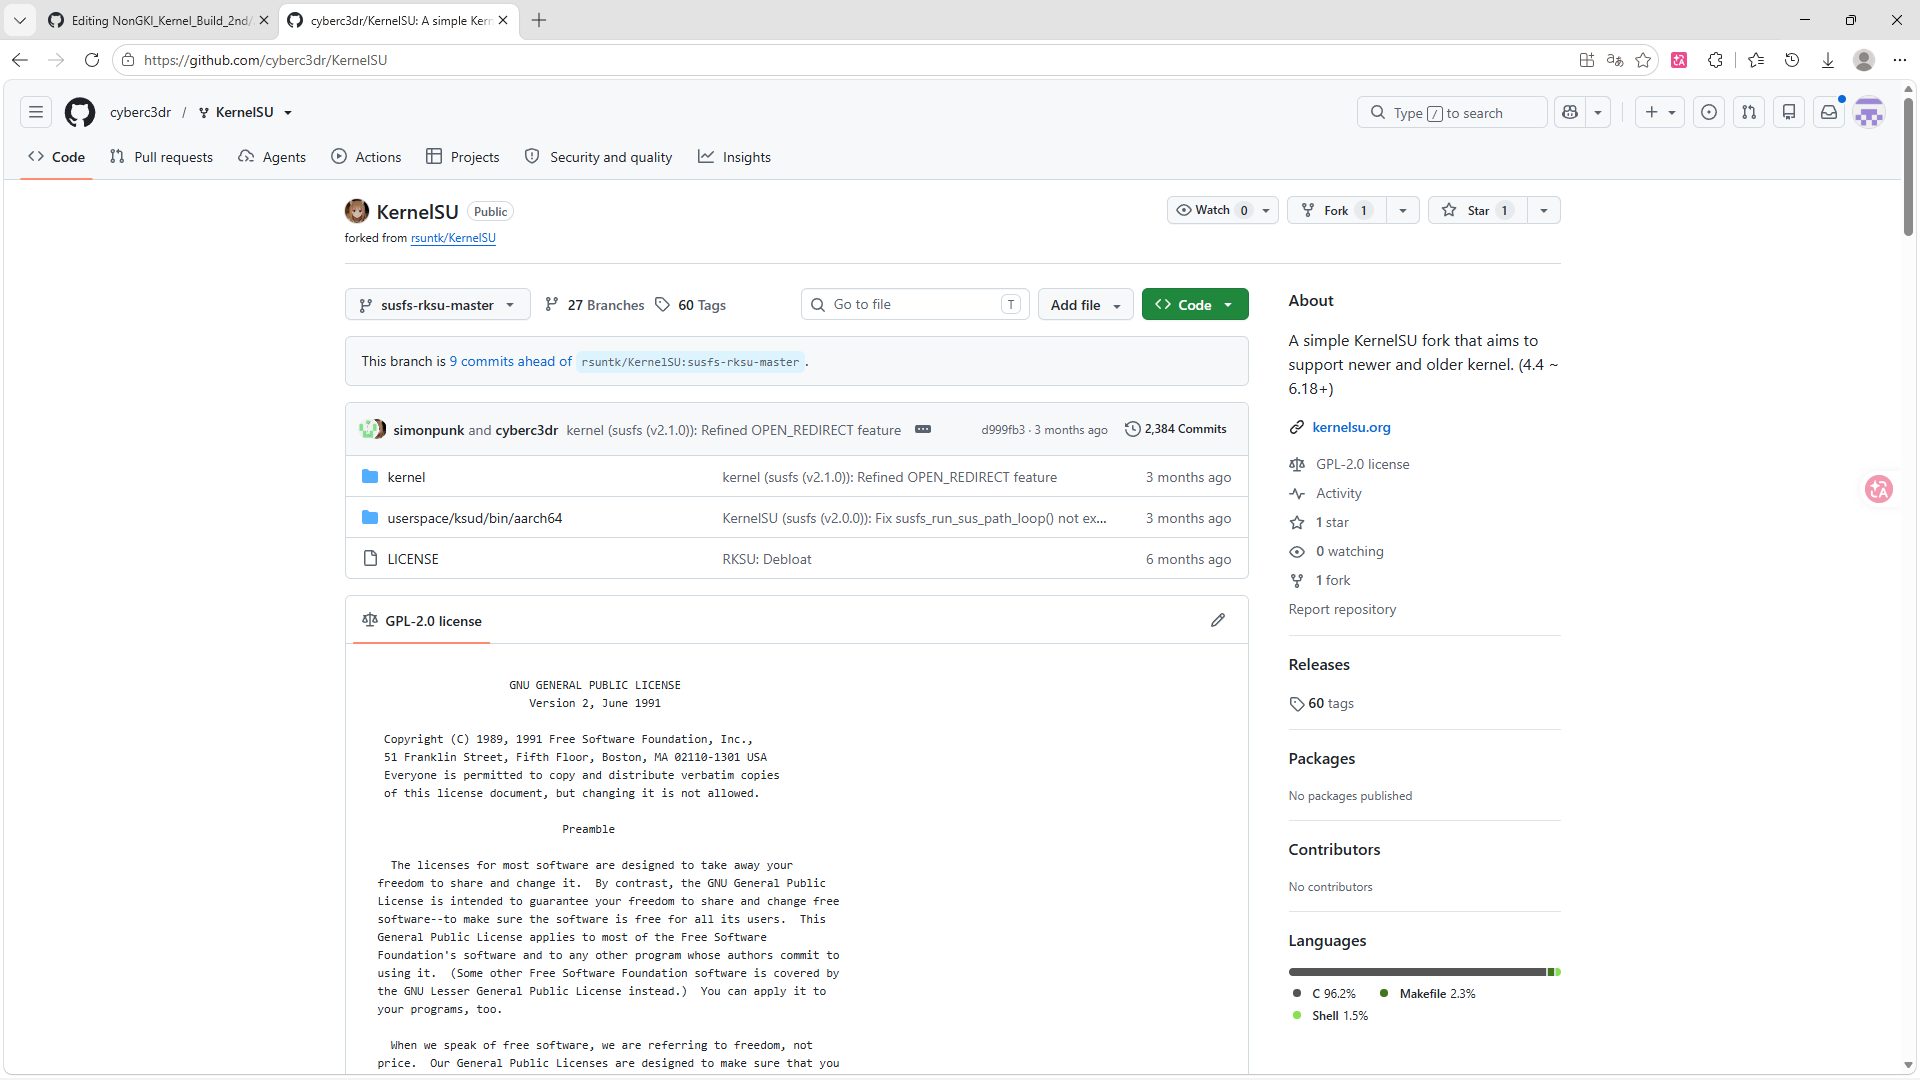The height and width of the screenshot is (1080, 1920).
Task: Switch to the Actions tab
Action: pos(366,157)
